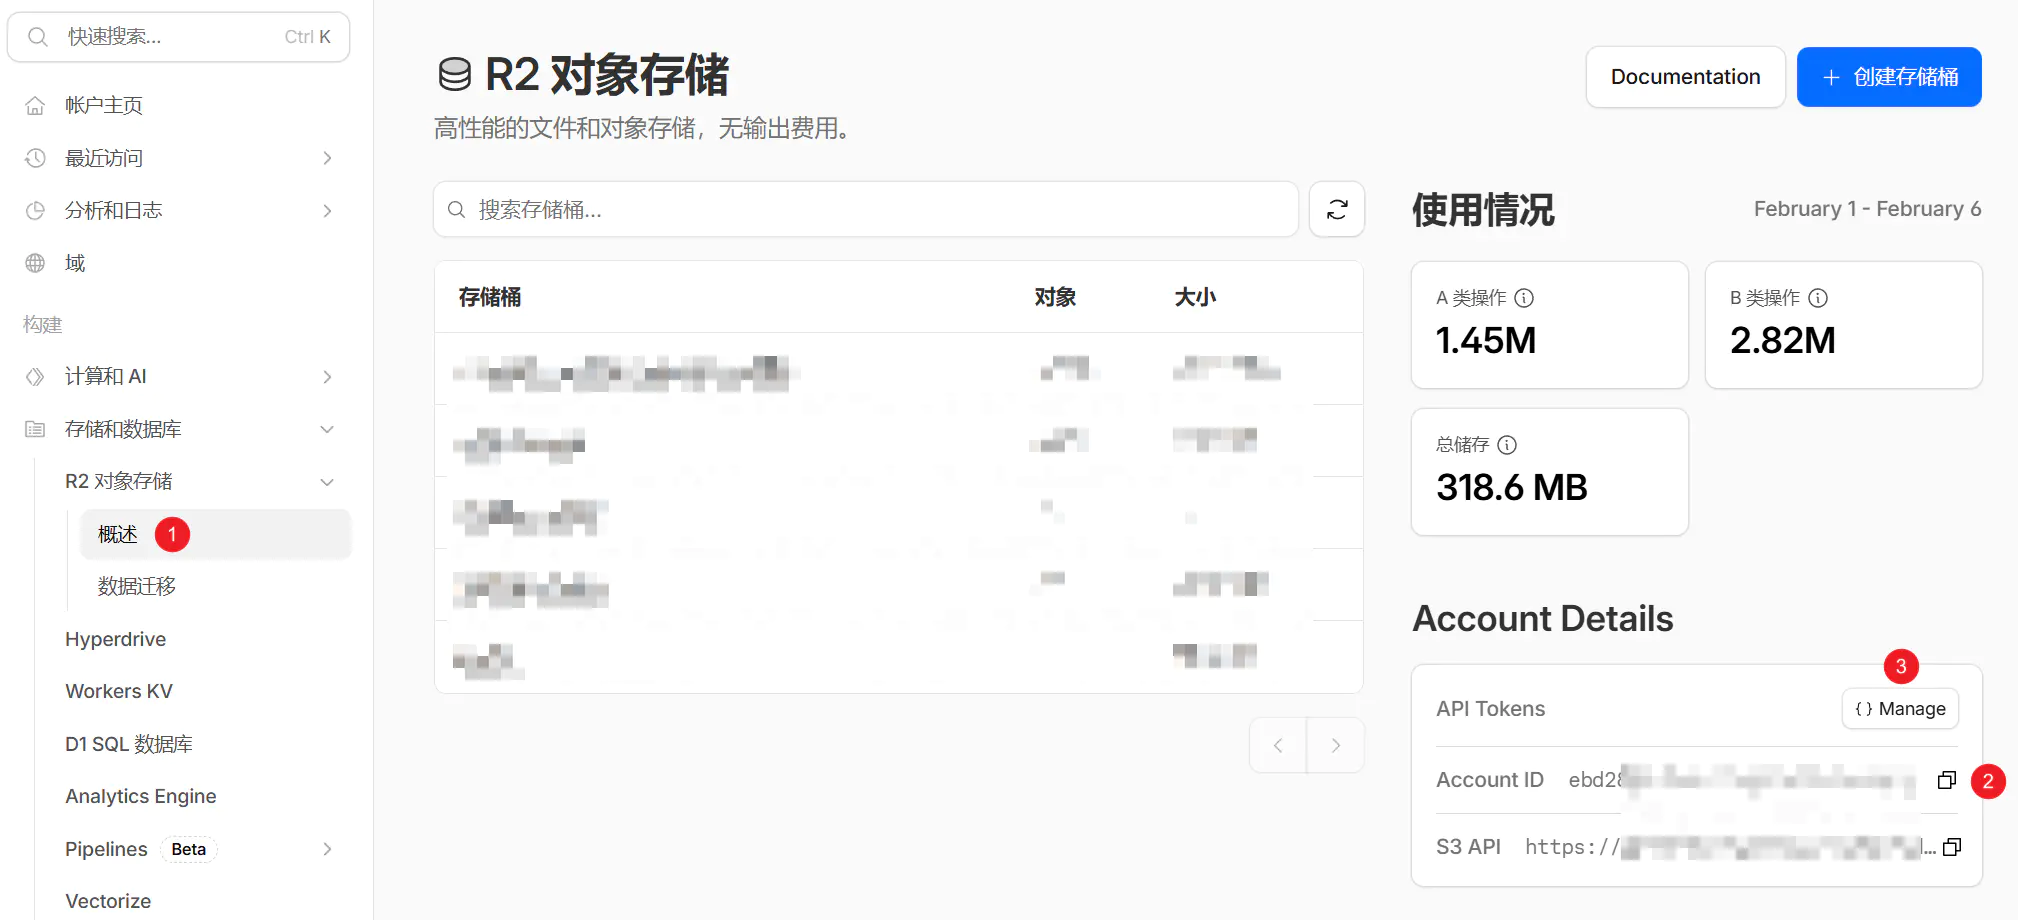Open the Workers KV page
This screenshot has width=2018, height=920.
(118, 691)
